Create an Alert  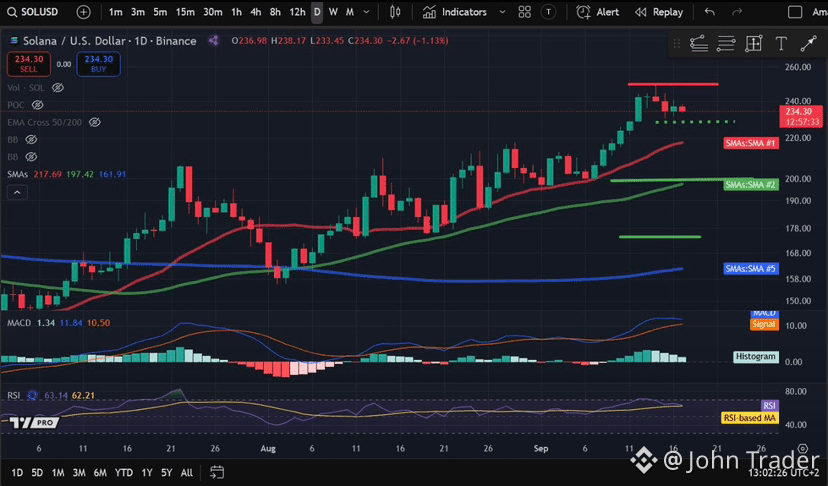point(598,12)
